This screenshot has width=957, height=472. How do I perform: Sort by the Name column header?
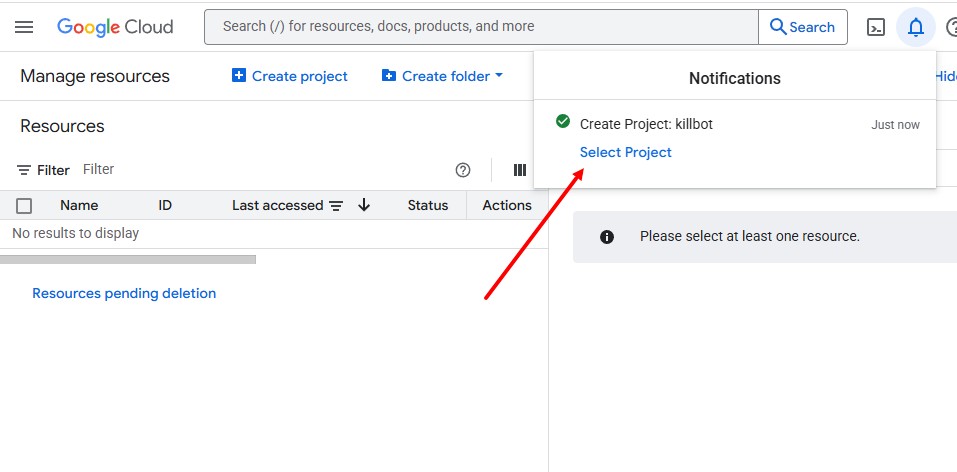(x=79, y=206)
